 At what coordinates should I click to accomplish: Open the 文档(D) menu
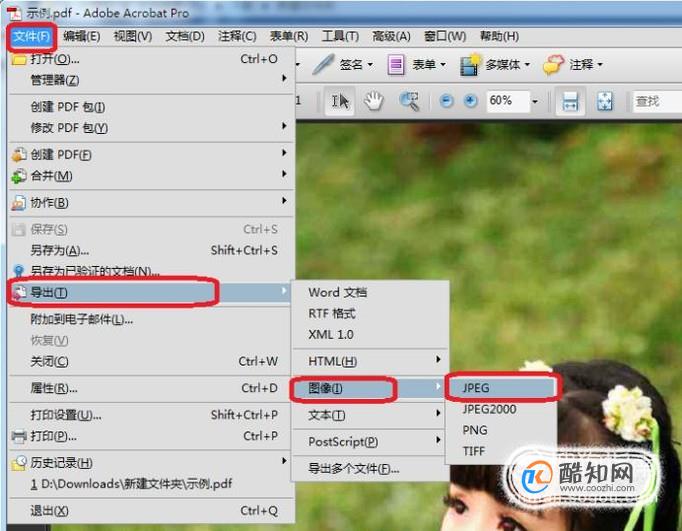[185, 36]
